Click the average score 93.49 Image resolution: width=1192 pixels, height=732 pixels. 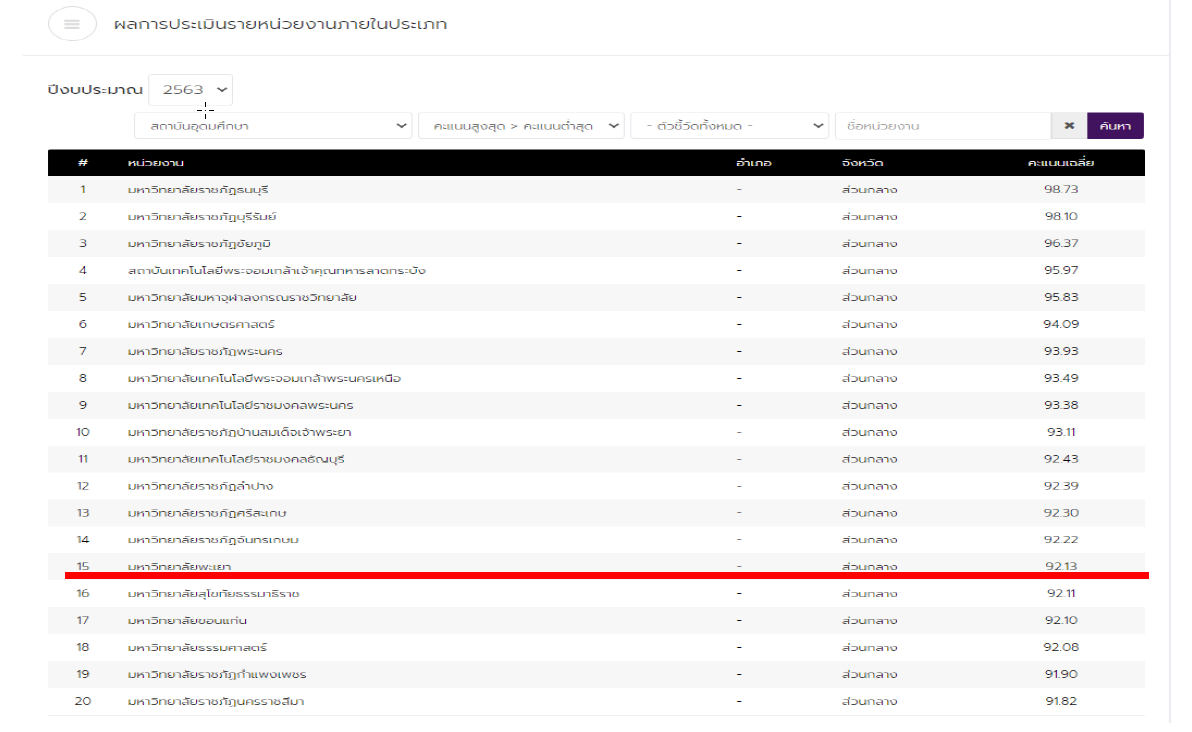1061,379
